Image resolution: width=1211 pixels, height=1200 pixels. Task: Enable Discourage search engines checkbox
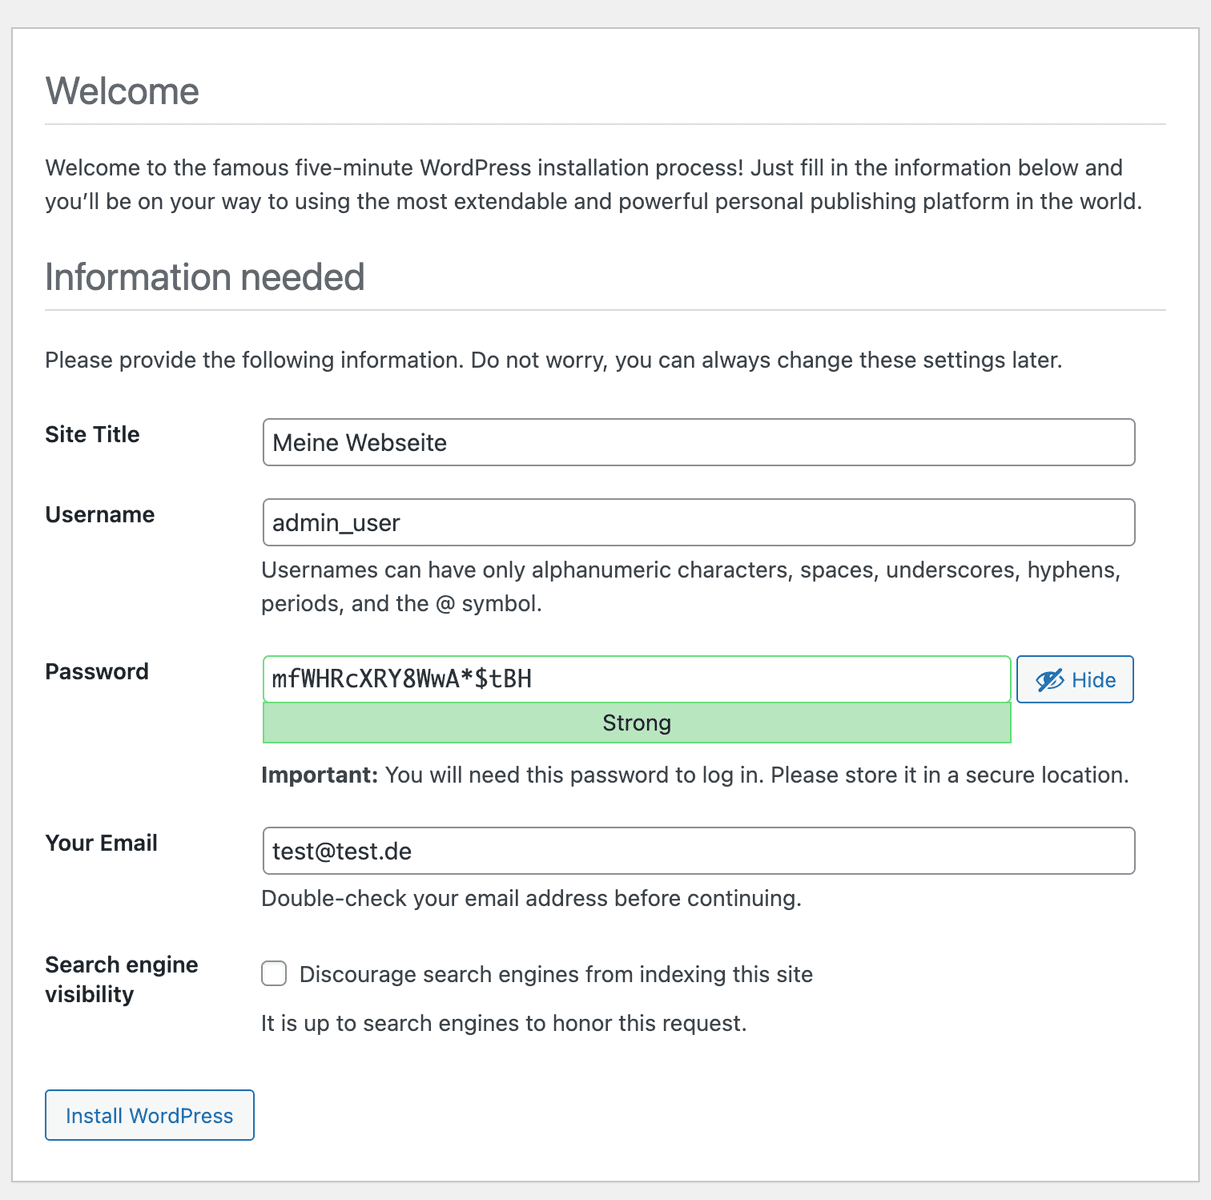pos(274,973)
